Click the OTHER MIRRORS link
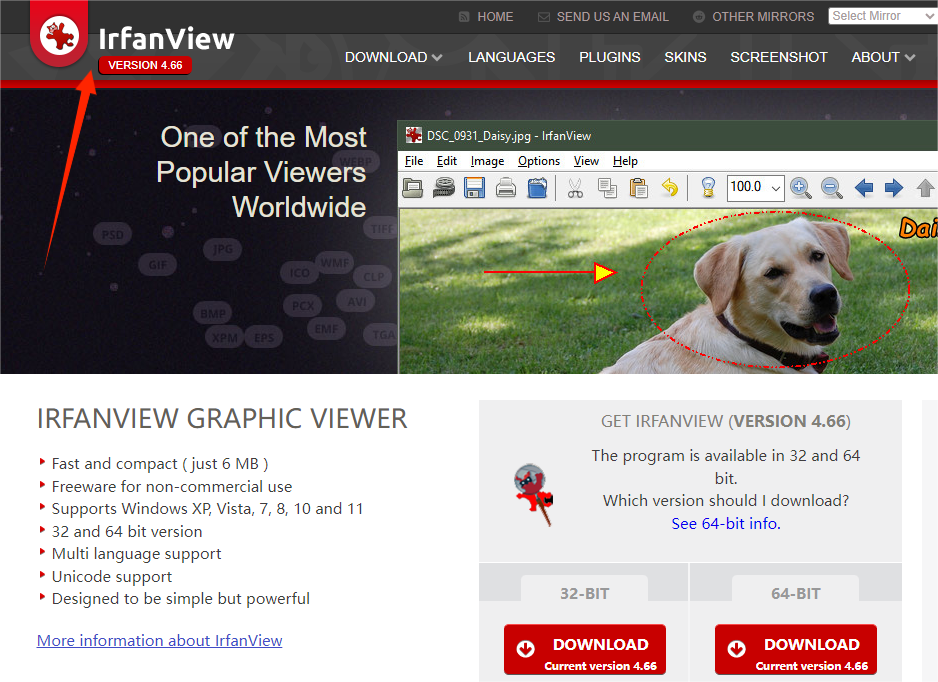This screenshot has height=682, width=938. pos(763,17)
